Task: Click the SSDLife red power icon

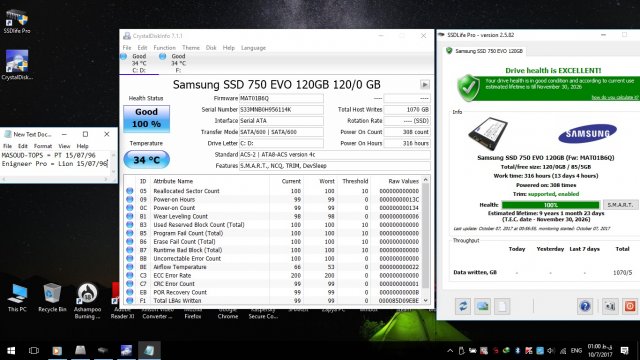Action: (x=630, y=306)
